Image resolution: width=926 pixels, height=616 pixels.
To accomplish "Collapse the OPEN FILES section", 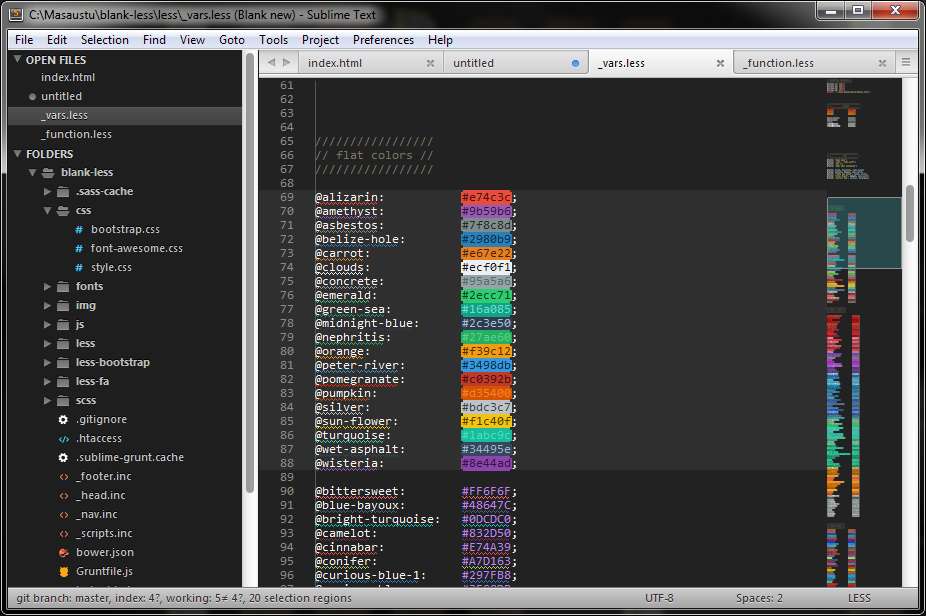I will click(17, 59).
